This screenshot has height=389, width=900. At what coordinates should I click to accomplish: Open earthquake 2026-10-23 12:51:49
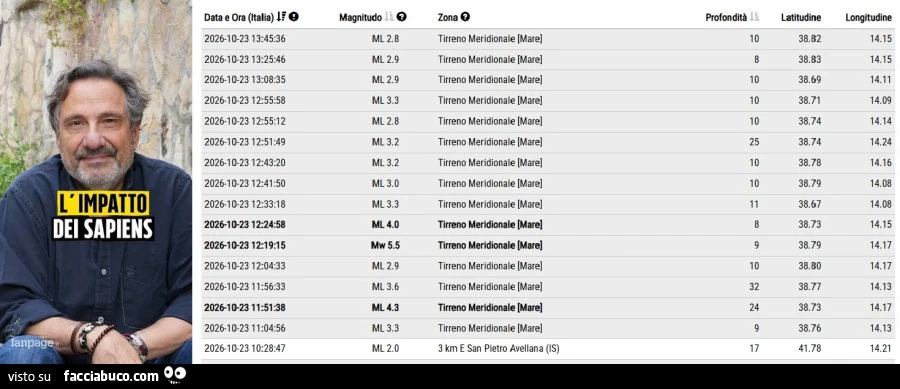pyautogui.click(x=548, y=142)
